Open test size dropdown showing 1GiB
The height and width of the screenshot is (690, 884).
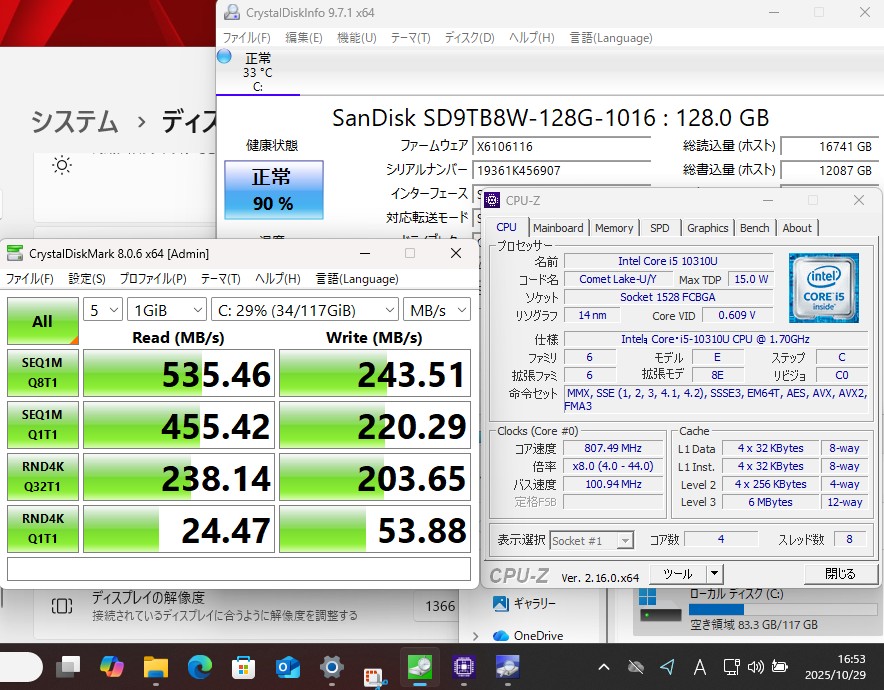[167, 310]
